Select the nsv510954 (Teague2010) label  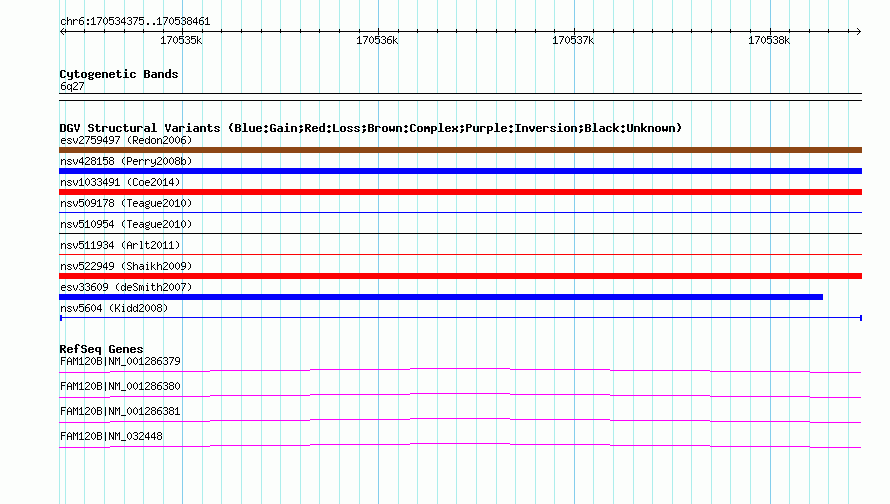[x=126, y=224]
